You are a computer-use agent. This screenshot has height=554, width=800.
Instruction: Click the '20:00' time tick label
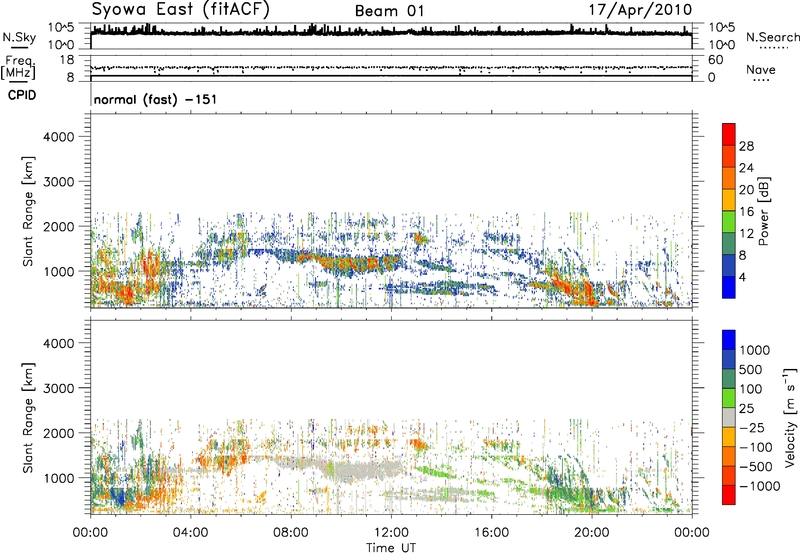pos(591,533)
